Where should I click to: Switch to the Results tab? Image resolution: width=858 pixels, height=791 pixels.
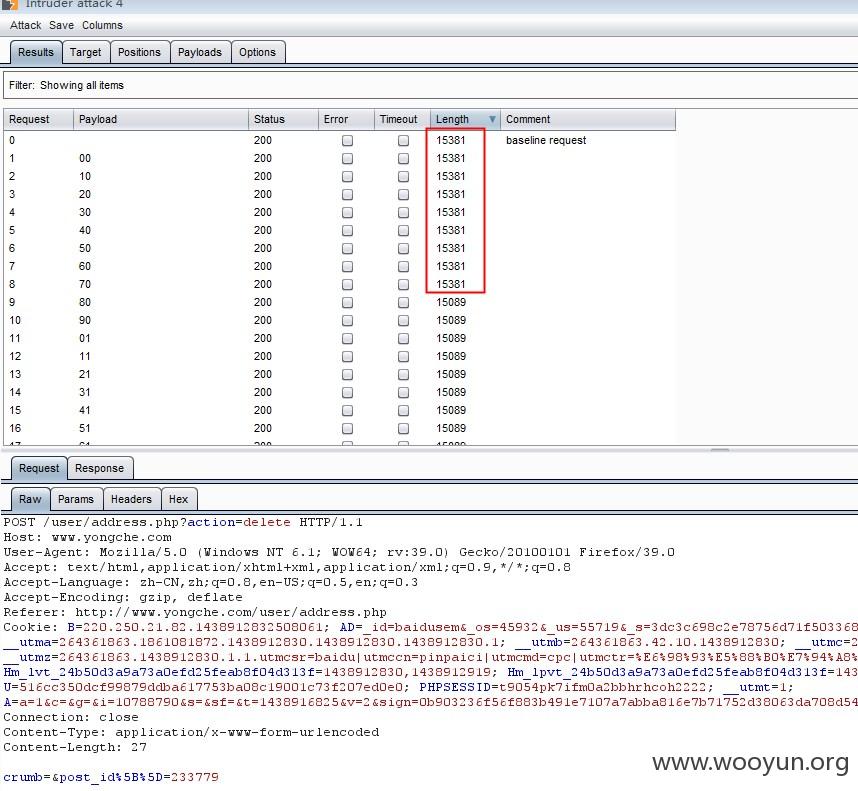click(x=36, y=52)
